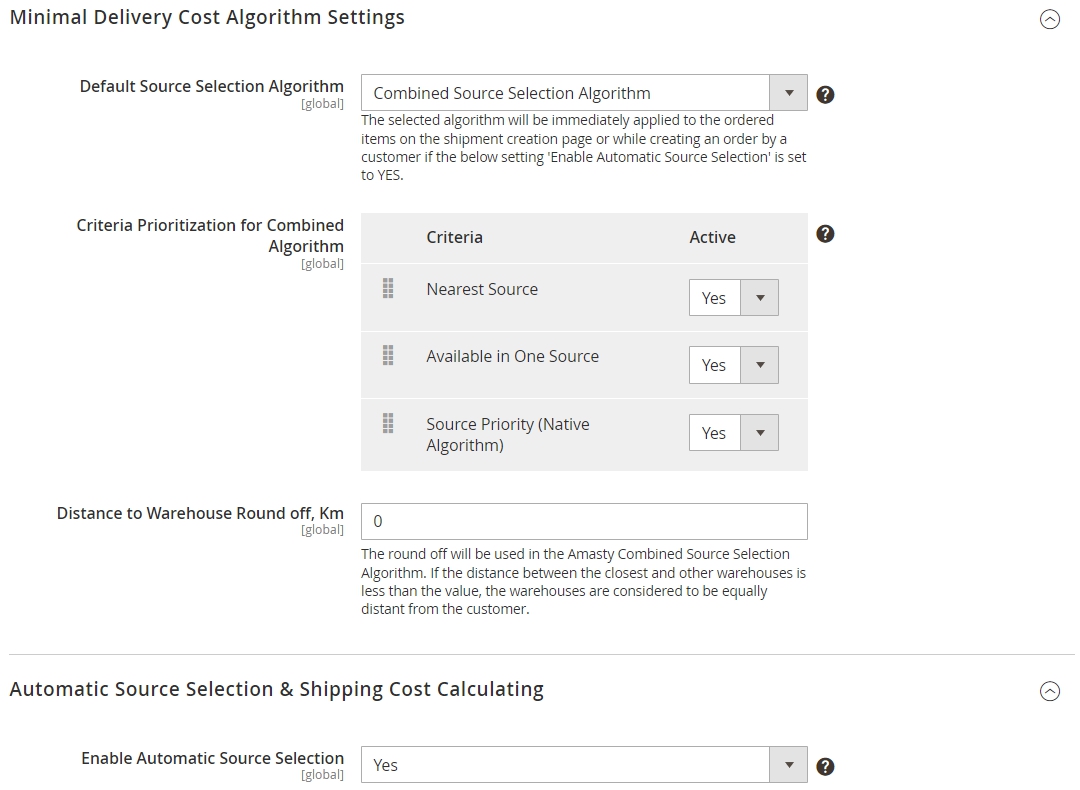Click help icon next to Criteria Prioritization table

[x=825, y=234]
